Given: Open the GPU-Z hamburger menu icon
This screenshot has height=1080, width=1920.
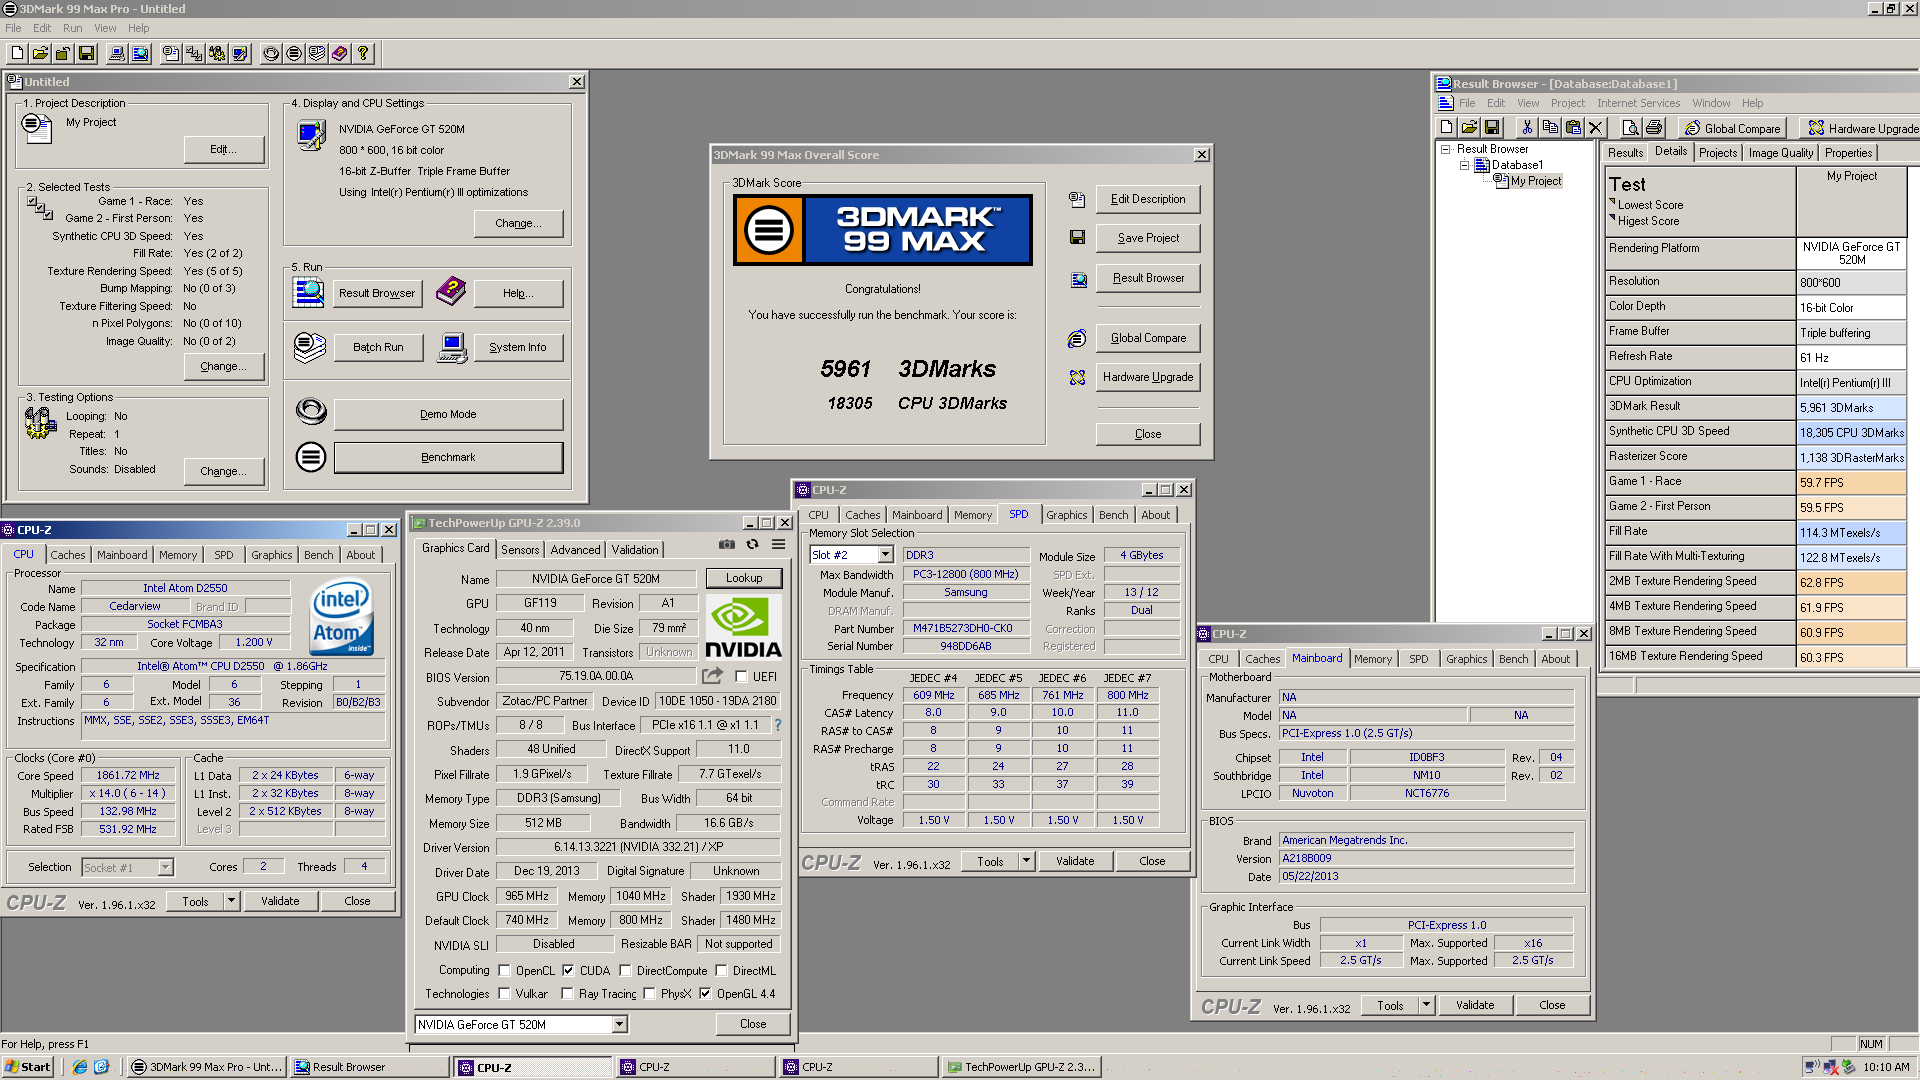Looking at the screenshot, I should (x=778, y=545).
